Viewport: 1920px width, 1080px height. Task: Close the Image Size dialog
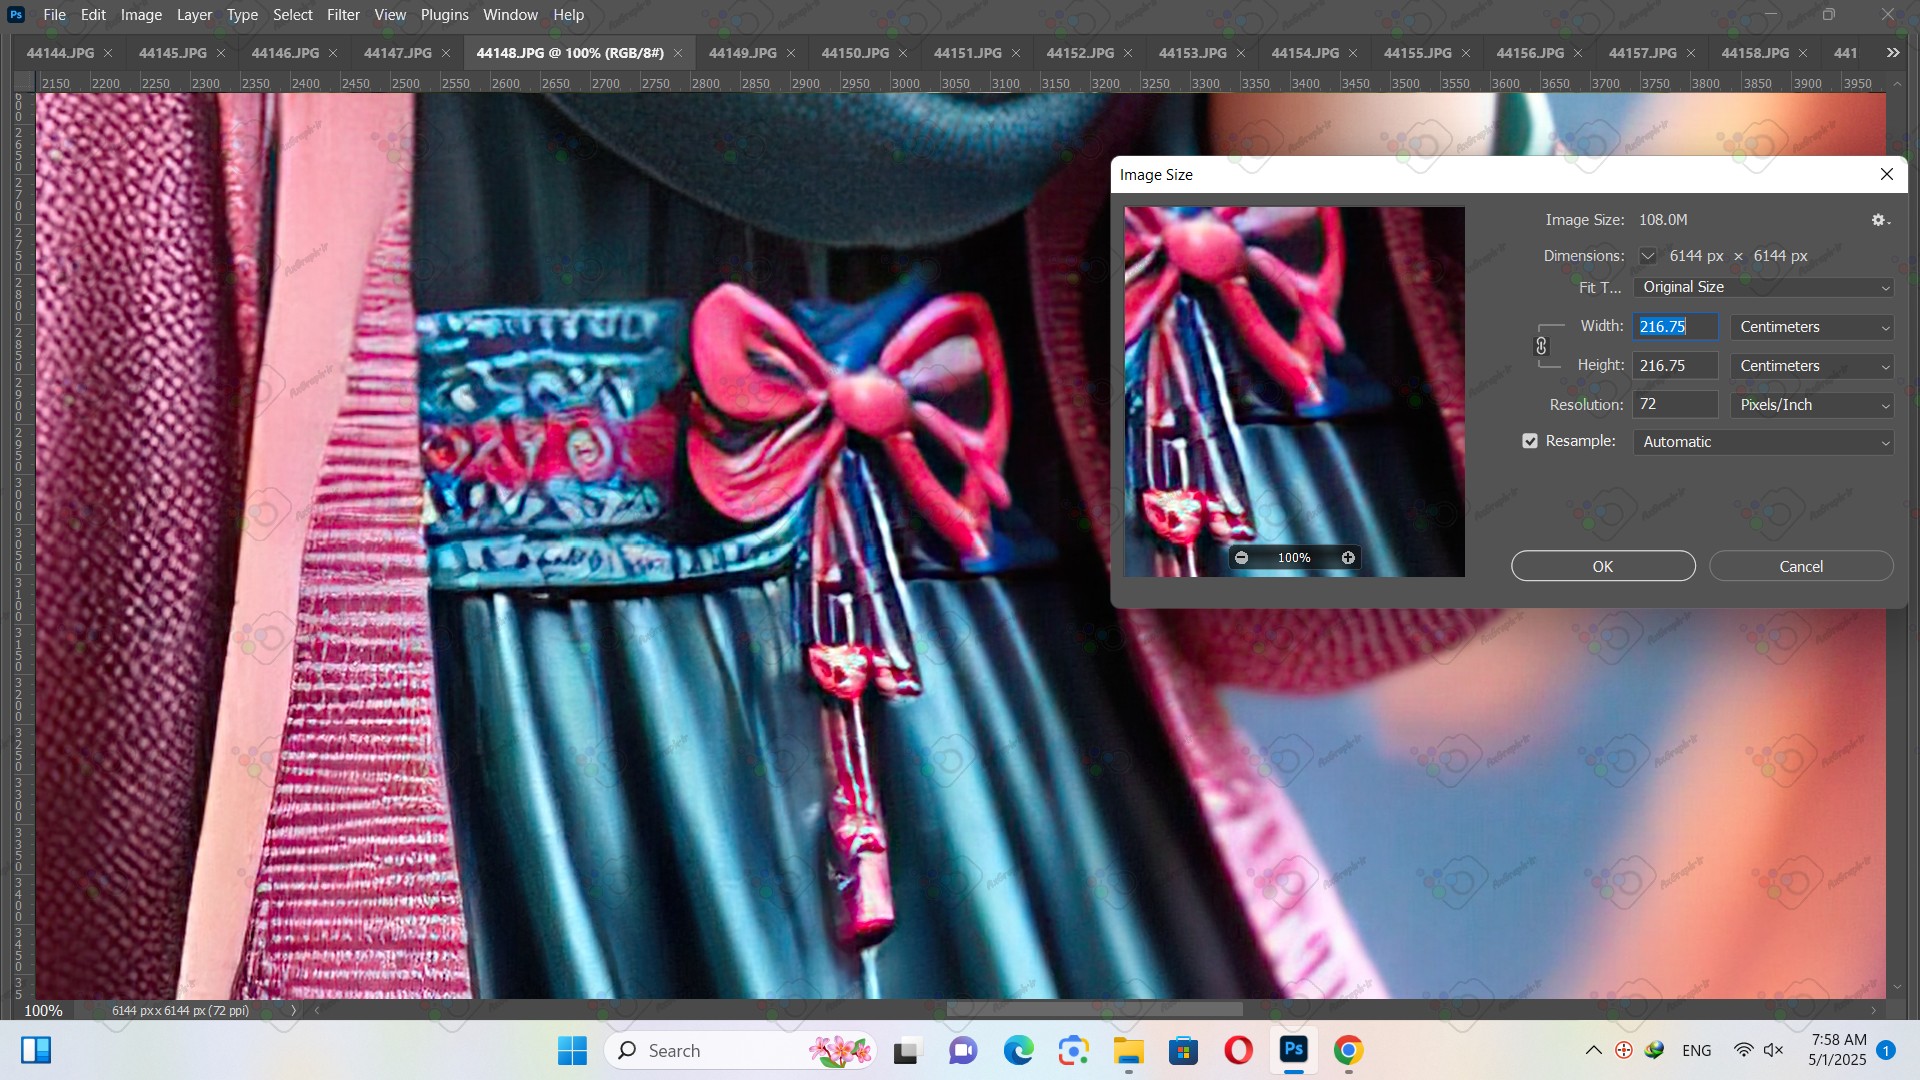coord(1887,175)
